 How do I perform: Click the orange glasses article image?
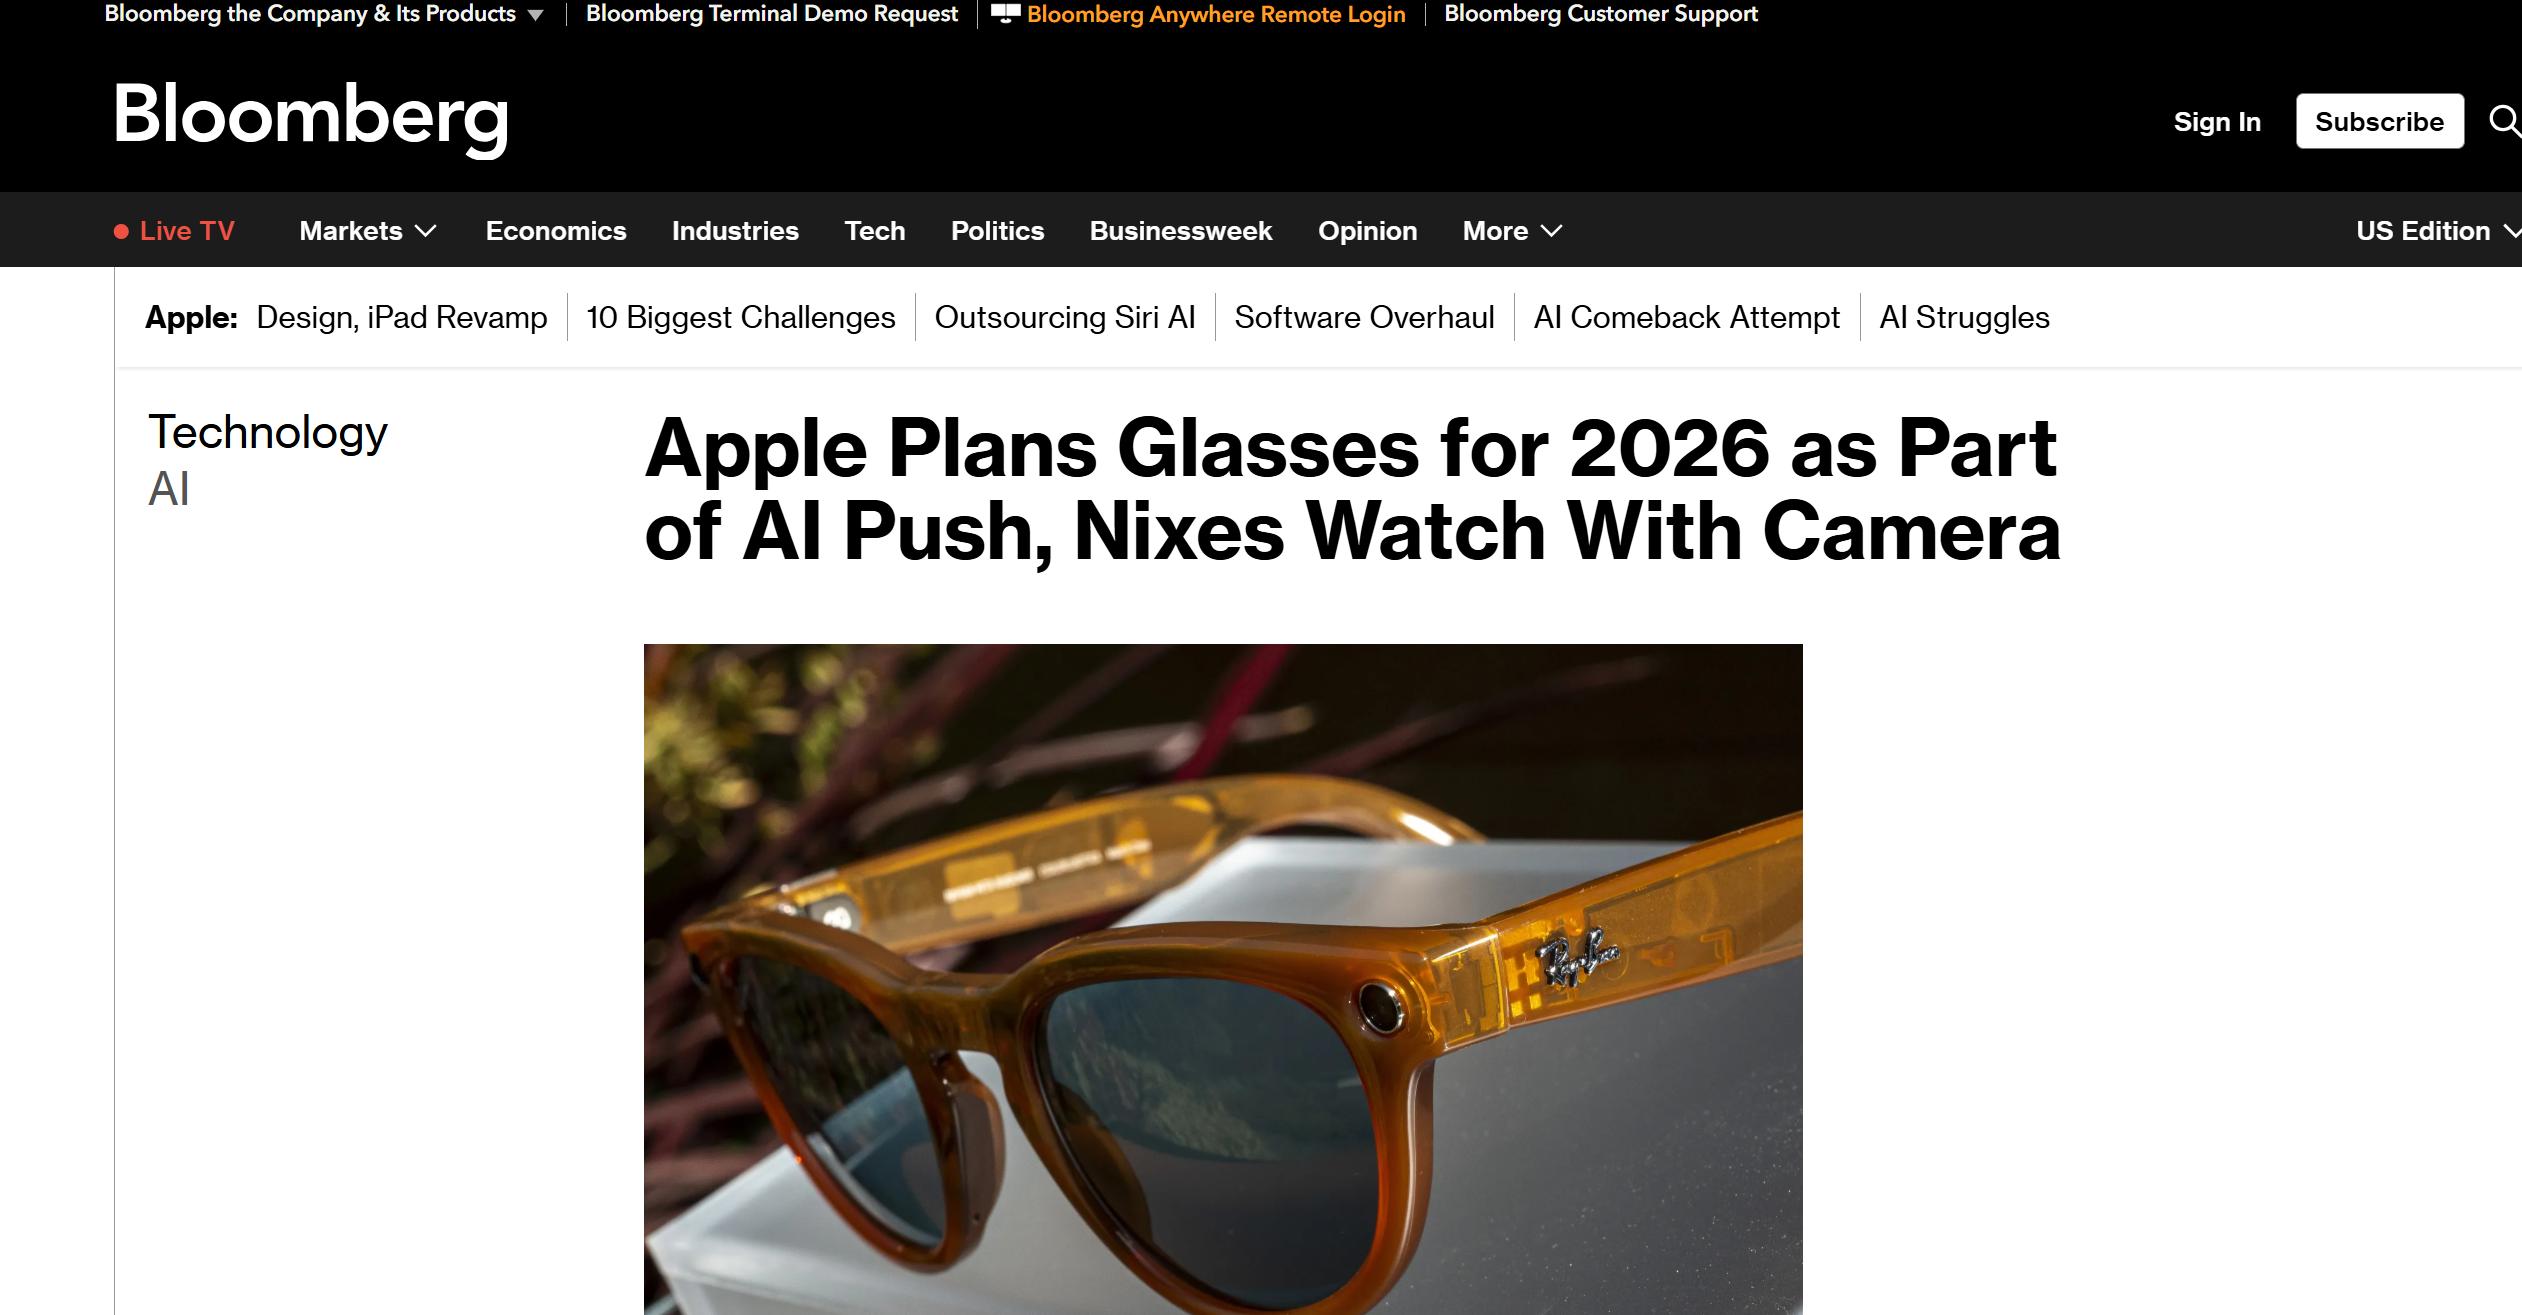(1223, 979)
